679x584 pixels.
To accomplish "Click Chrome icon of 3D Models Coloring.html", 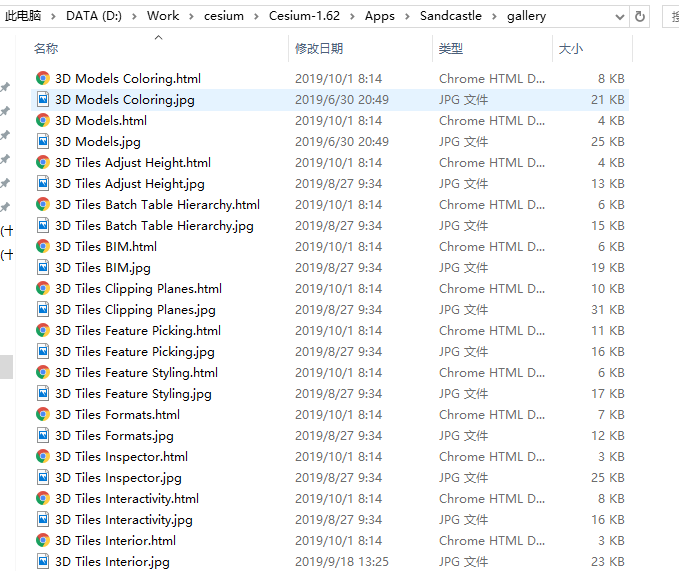I will tap(42, 78).
